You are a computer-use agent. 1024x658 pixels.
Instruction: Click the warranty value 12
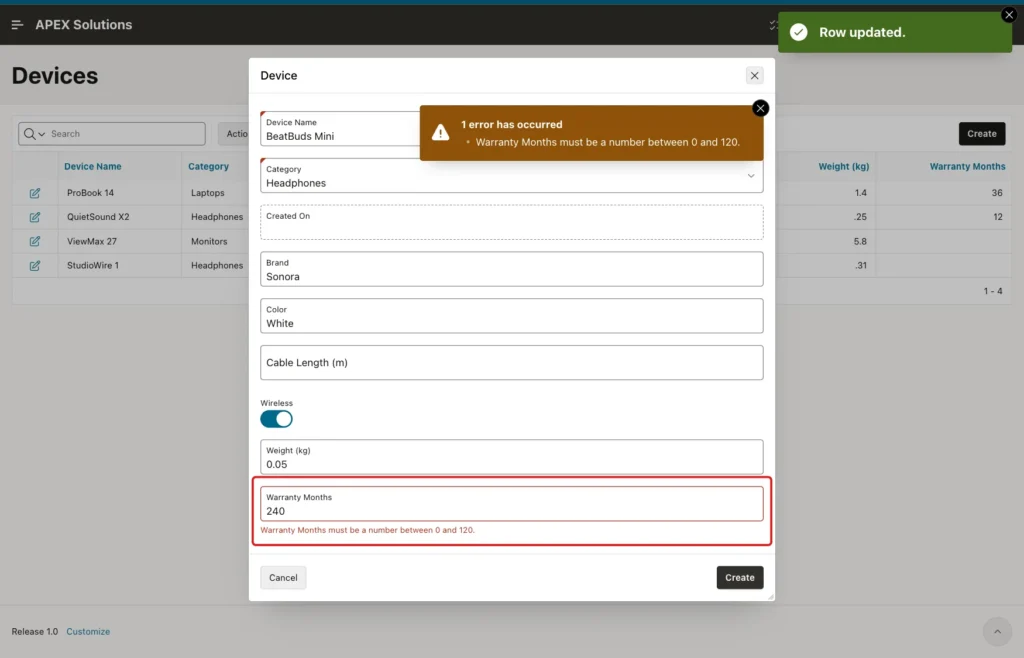(997, 217)
